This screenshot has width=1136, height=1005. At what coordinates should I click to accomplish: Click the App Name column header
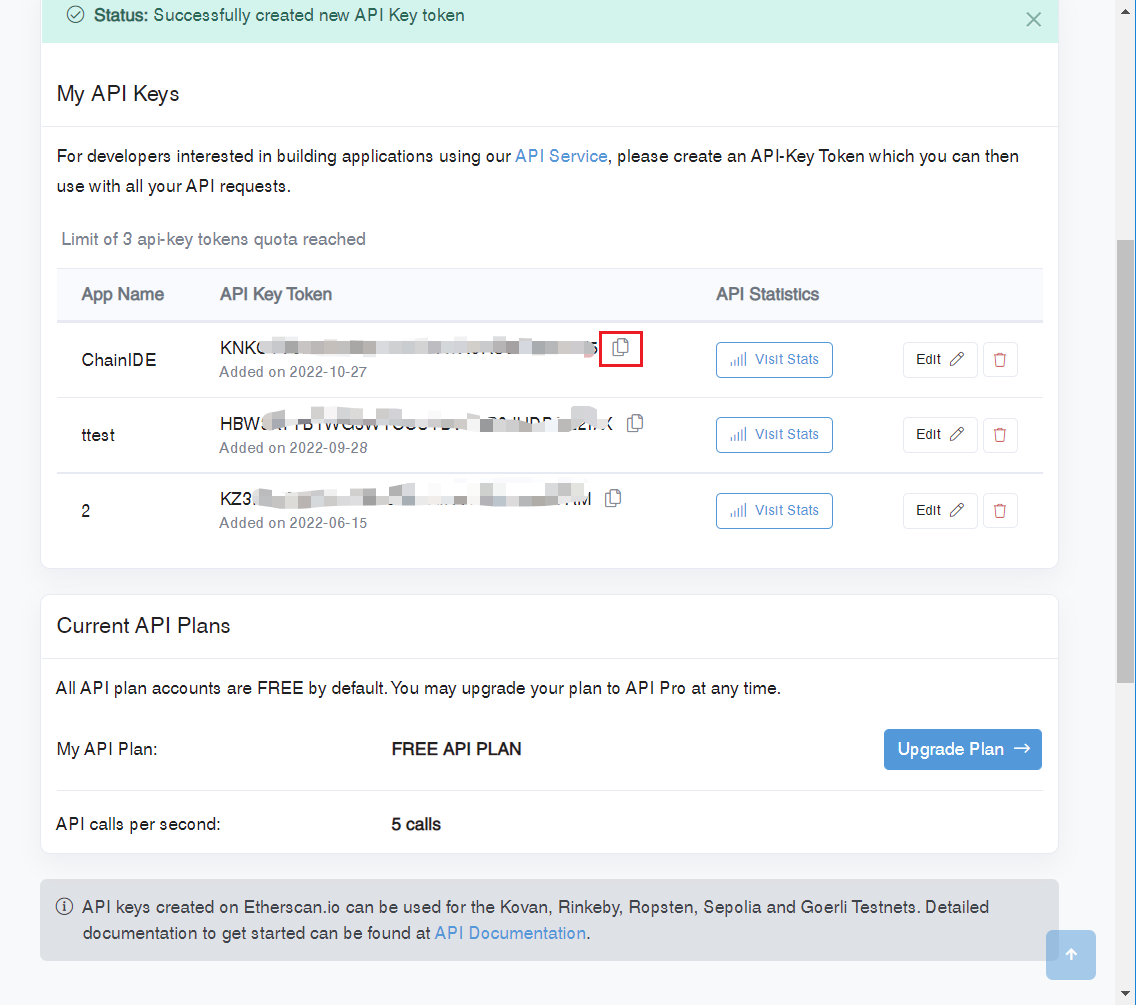click(x=123, y=294)
